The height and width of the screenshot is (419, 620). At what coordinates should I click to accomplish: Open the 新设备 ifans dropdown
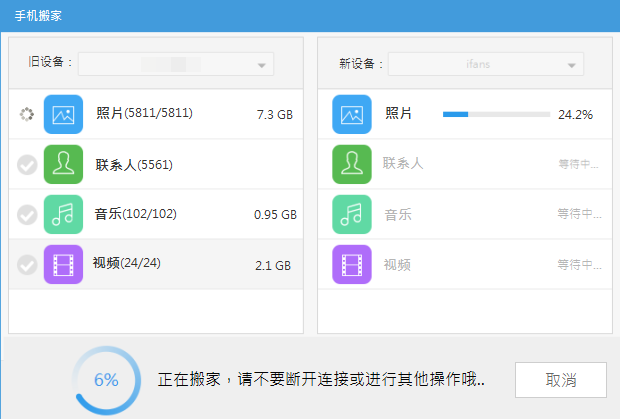pos(486,64)
